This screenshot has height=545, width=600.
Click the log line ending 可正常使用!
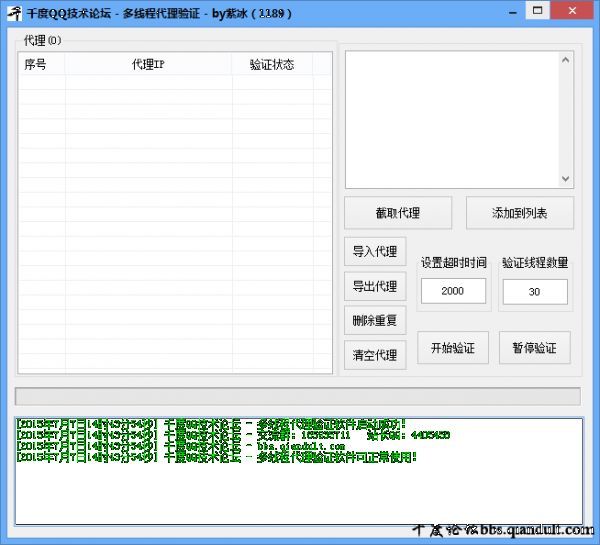click(x=216, y=457)
